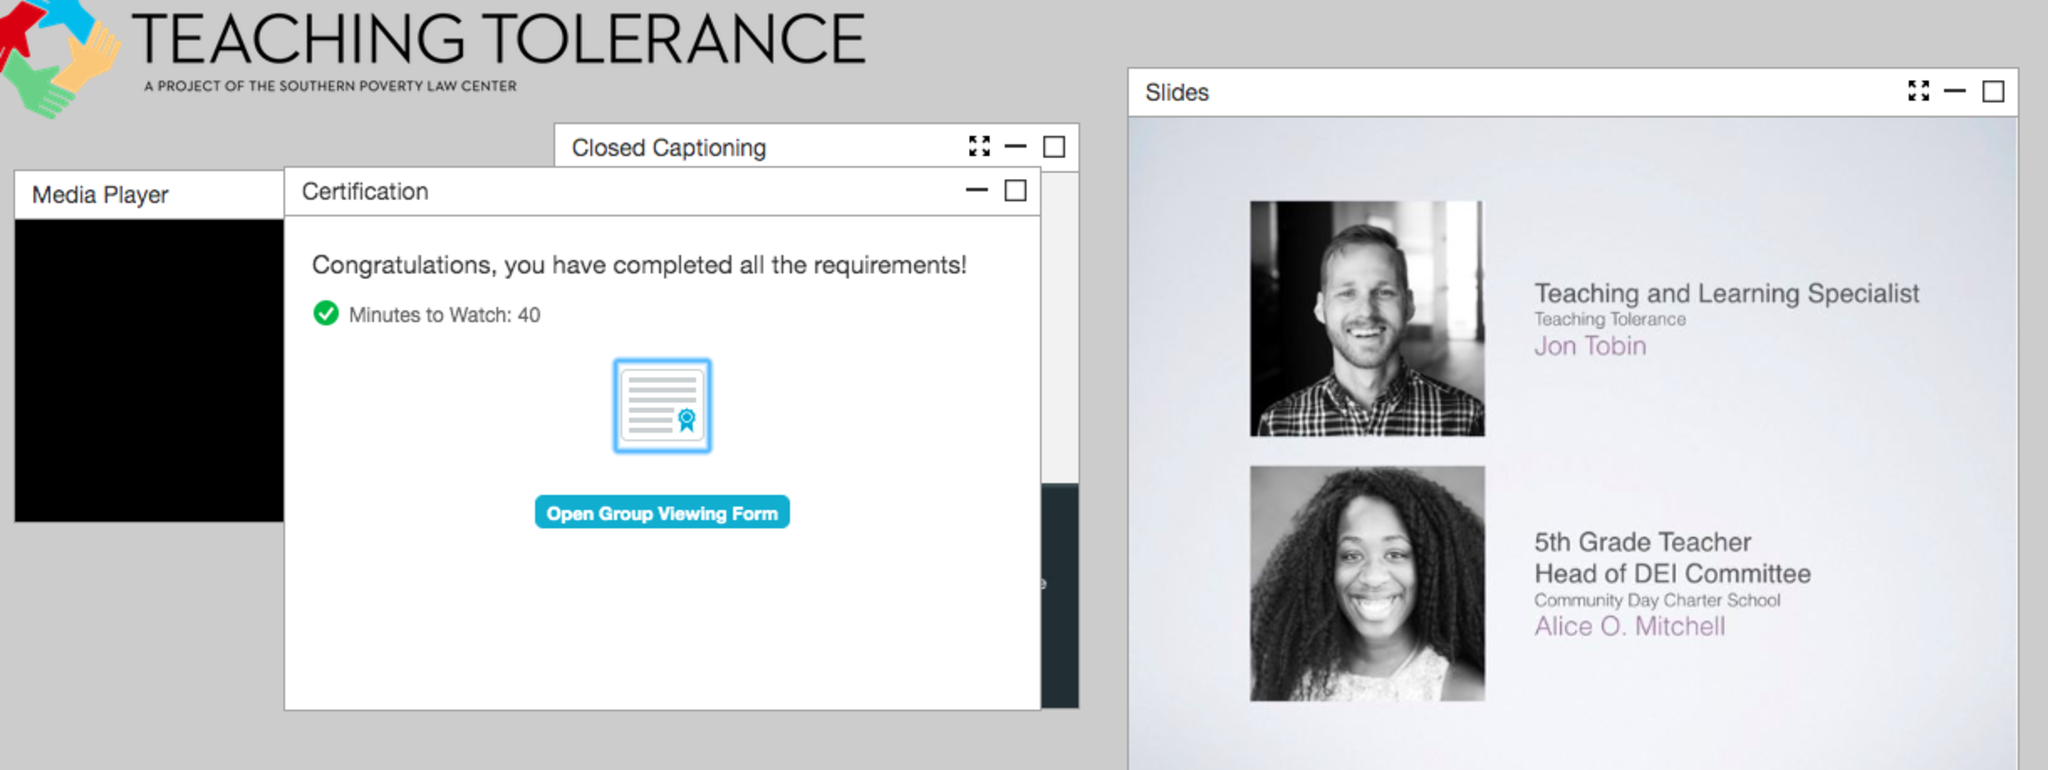Click the green Minutes to Watch checkmark

tap(326, 314)
